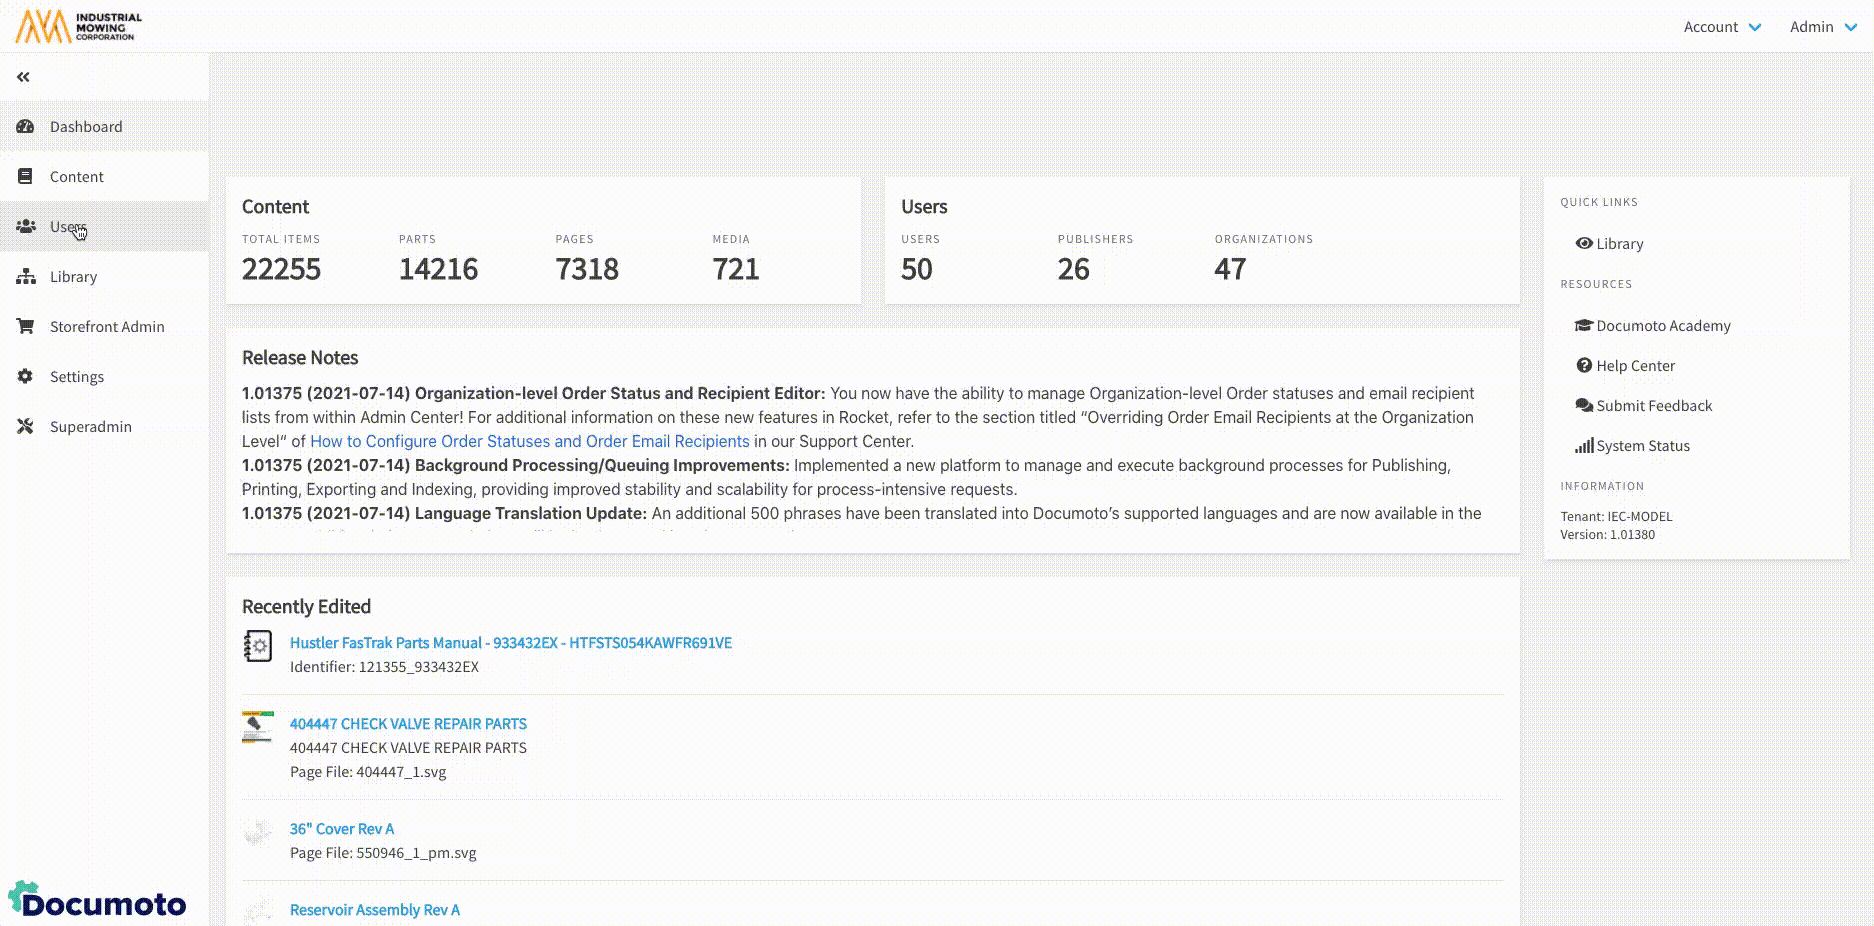Screen dimensions: 1874x926
Task: Click the Dashboard gauge icon
Action: click(x=26, y=127)
